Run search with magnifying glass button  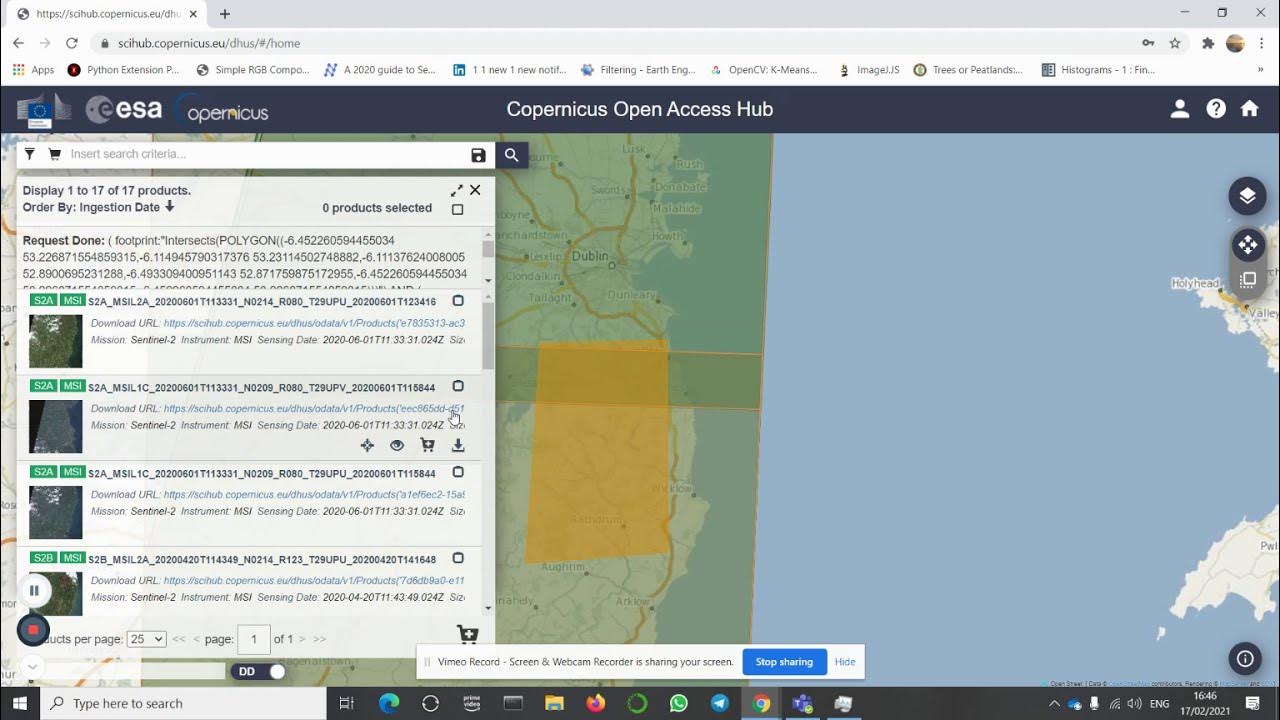click(x=511, y=155)
